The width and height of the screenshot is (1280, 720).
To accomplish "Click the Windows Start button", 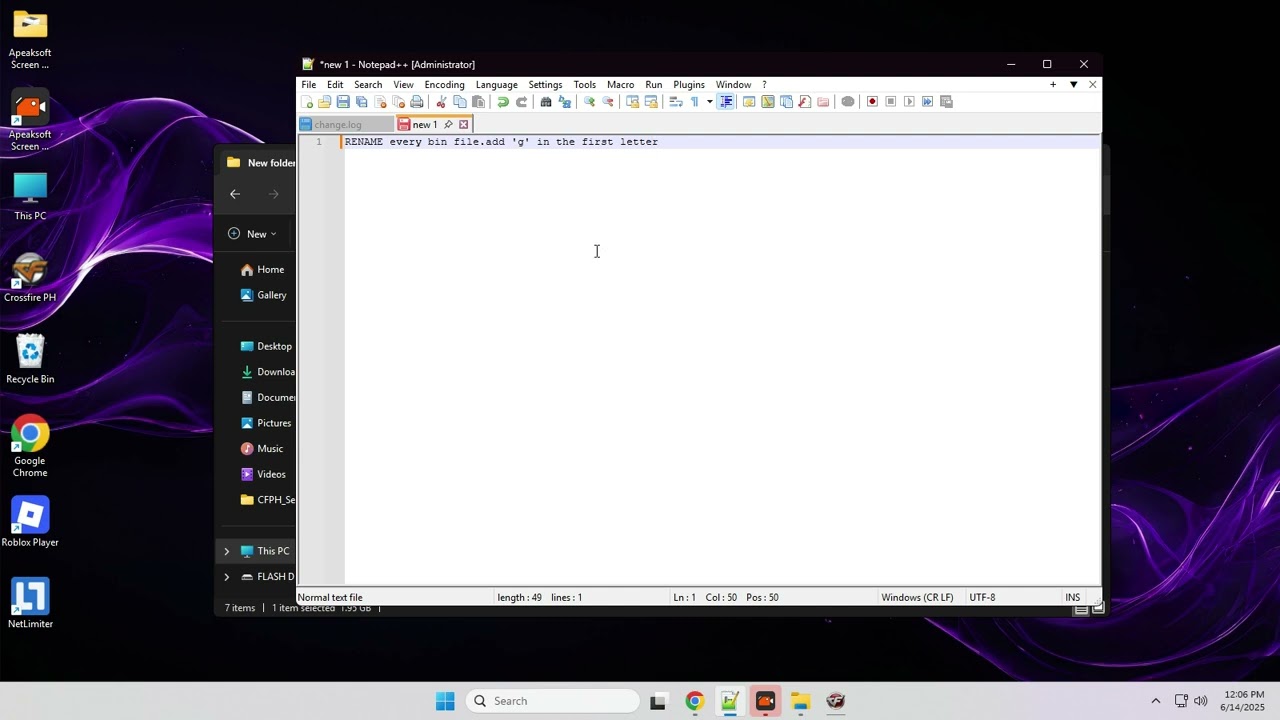I will pyautogui.click(x=445, y=701).
